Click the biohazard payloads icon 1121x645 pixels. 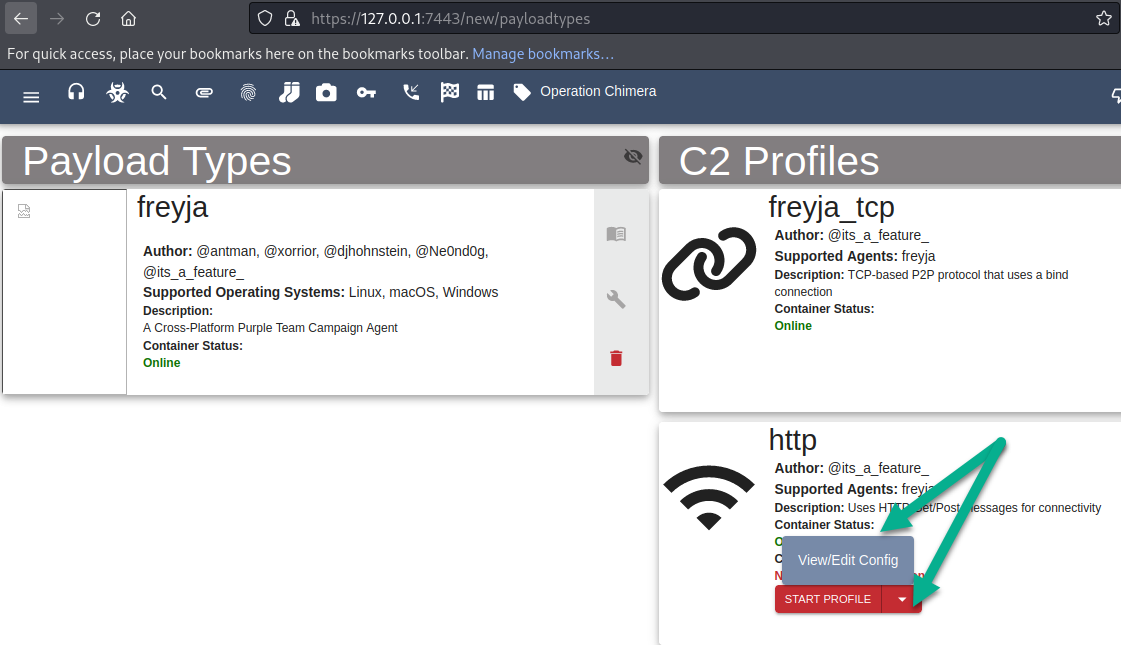[118, 93]
